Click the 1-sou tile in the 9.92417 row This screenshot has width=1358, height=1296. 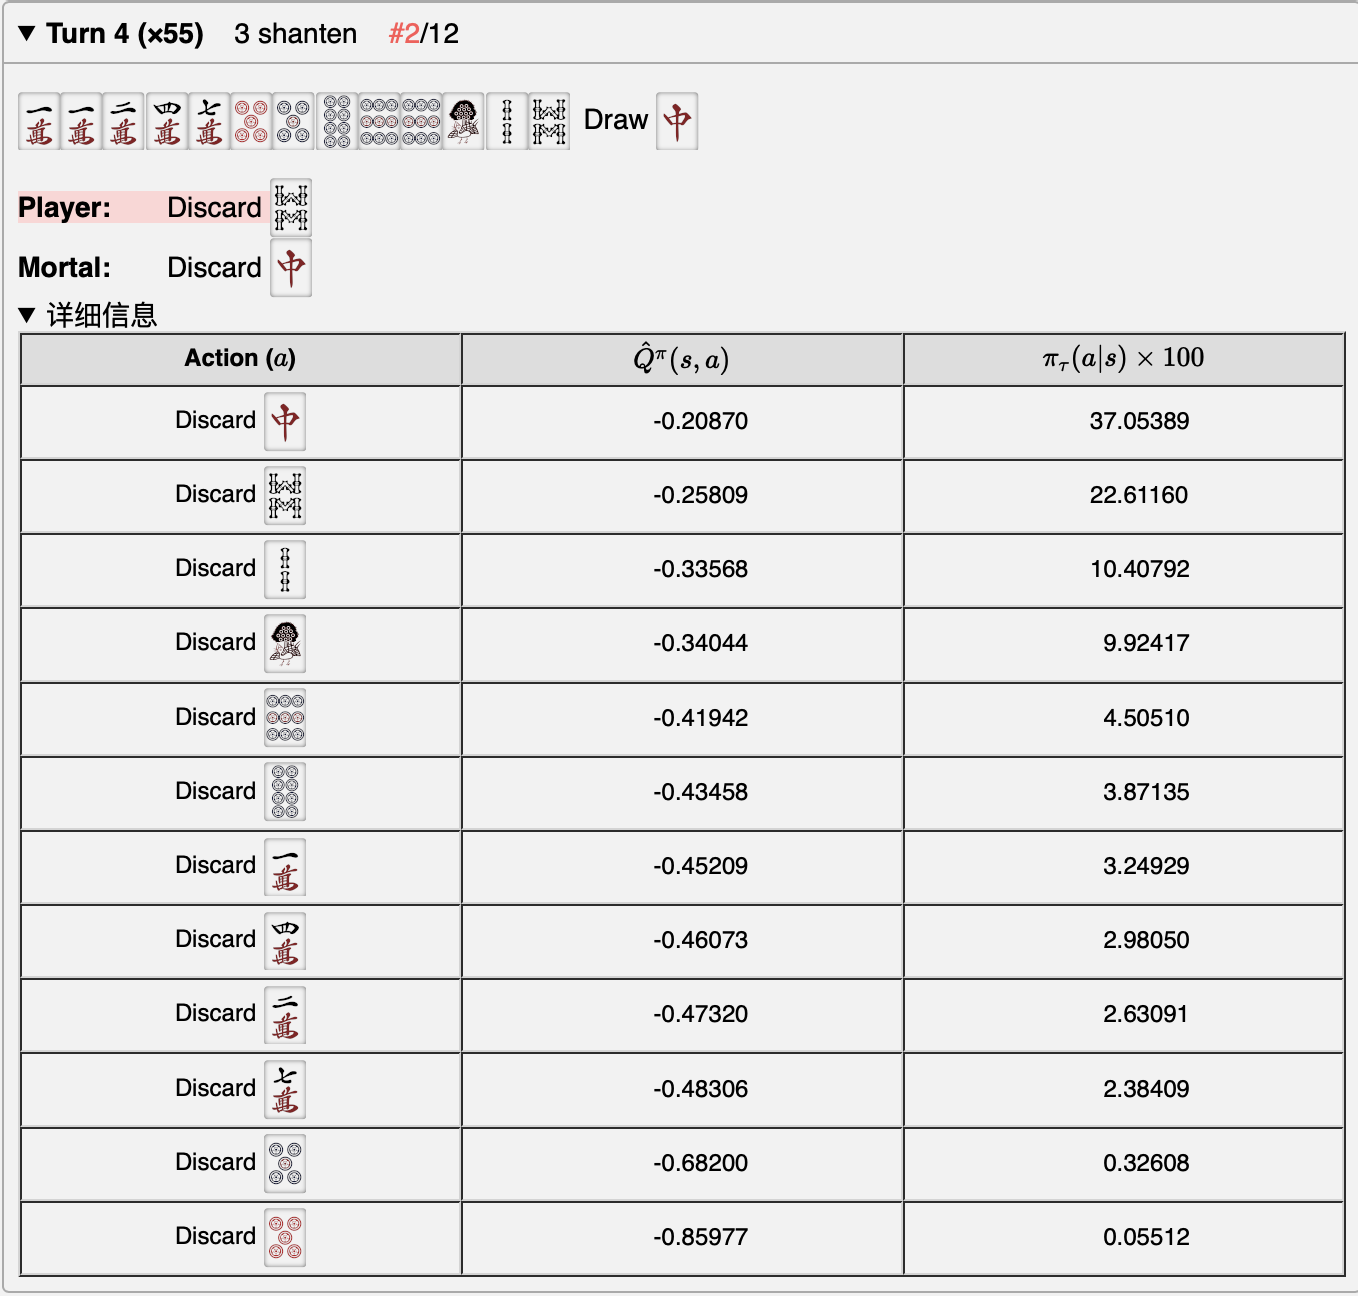coord(285,644)
